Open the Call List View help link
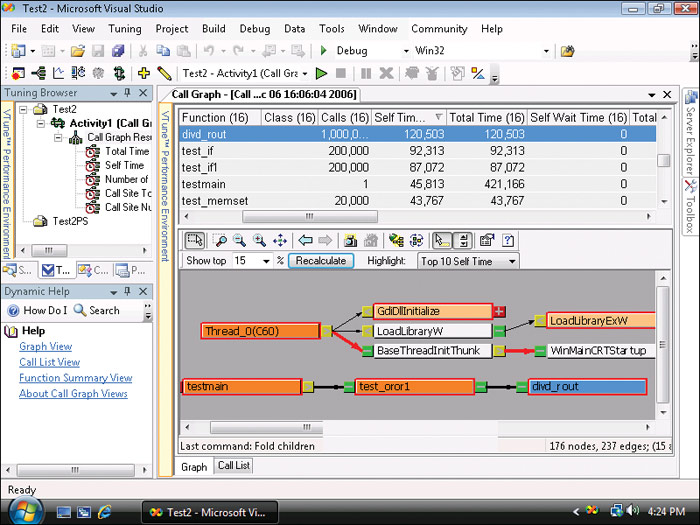This screenshot has height=525, width=700. point(50,362)
